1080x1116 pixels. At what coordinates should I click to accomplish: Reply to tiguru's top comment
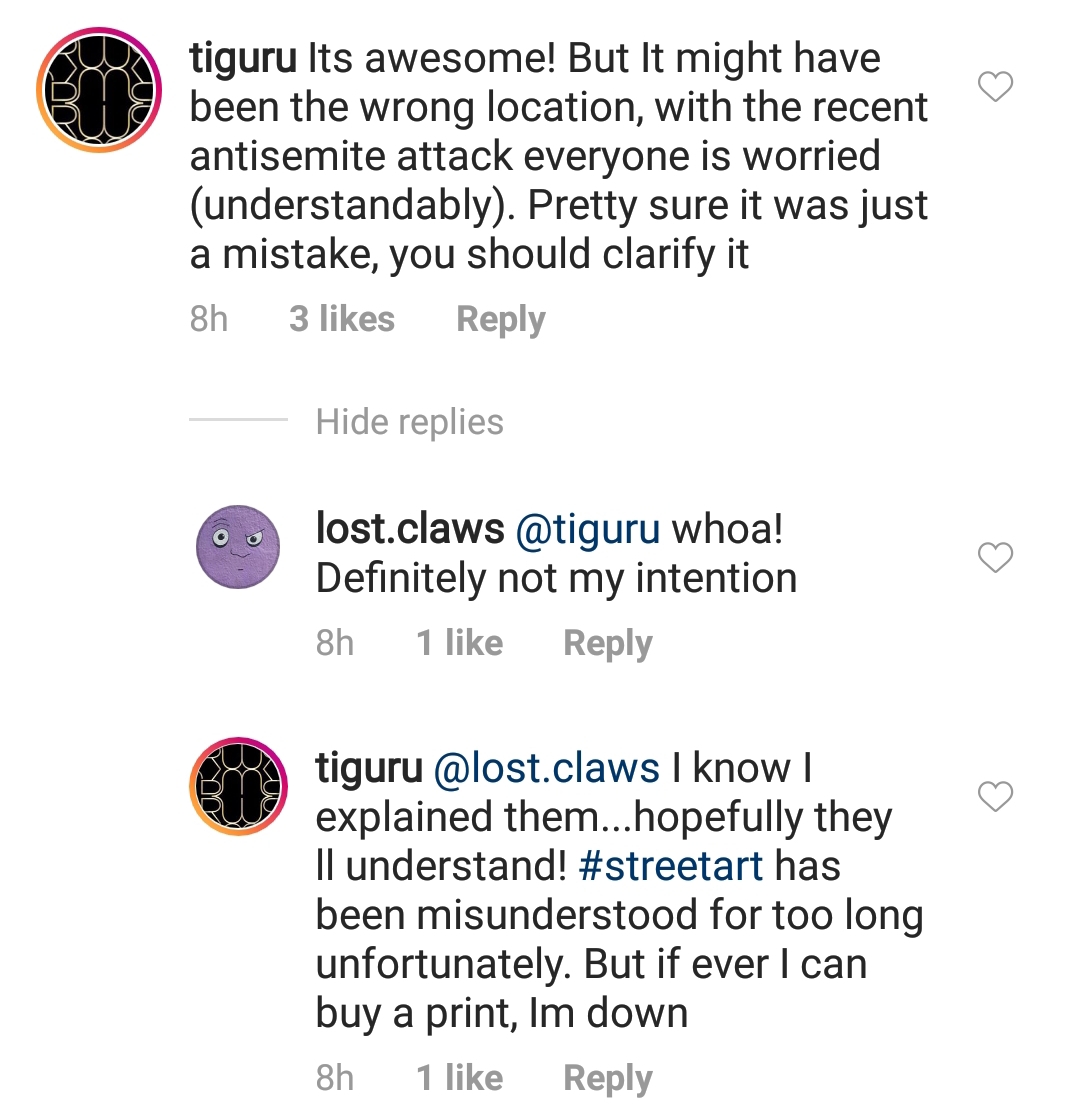click(x=500, y=320)
